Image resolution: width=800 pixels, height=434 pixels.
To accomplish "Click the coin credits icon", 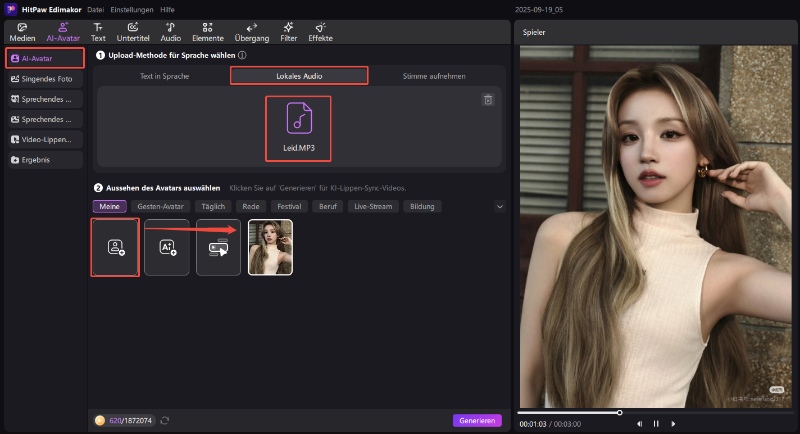I will click(x=100, y=420).
